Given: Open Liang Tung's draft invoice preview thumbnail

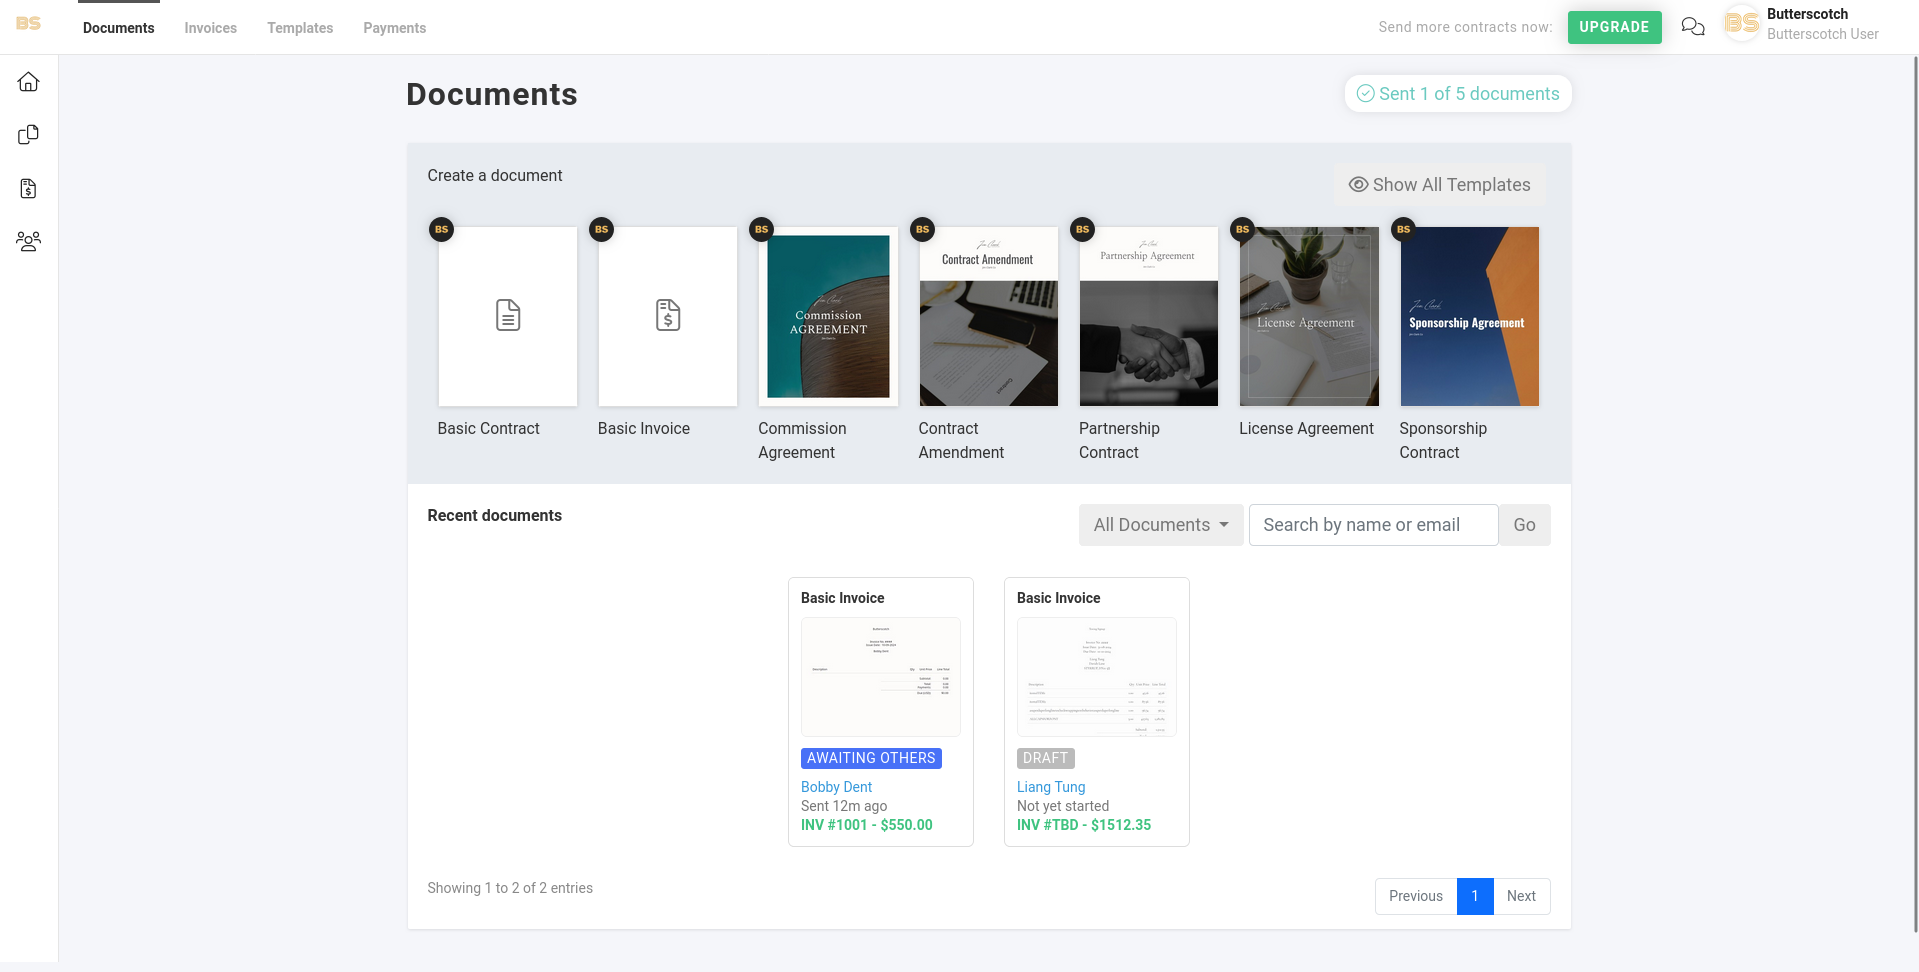Looking at the screenshot, I should 1097,677.
